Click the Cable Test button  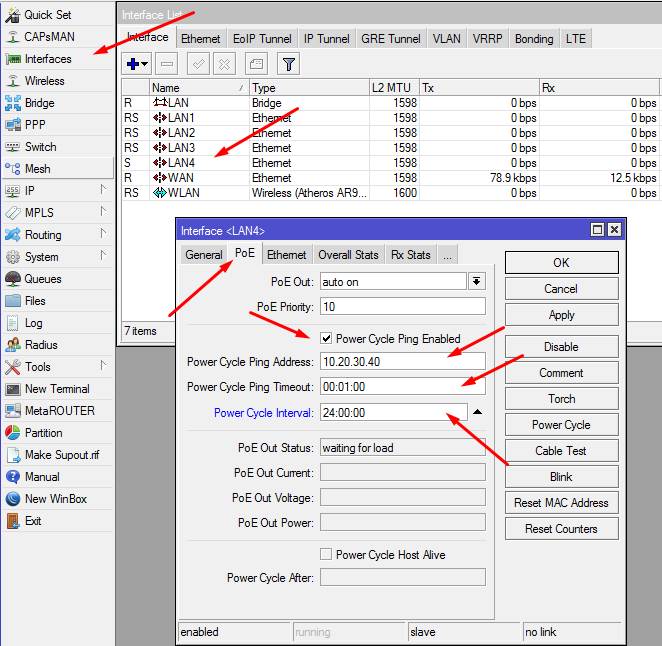[561, 451]
